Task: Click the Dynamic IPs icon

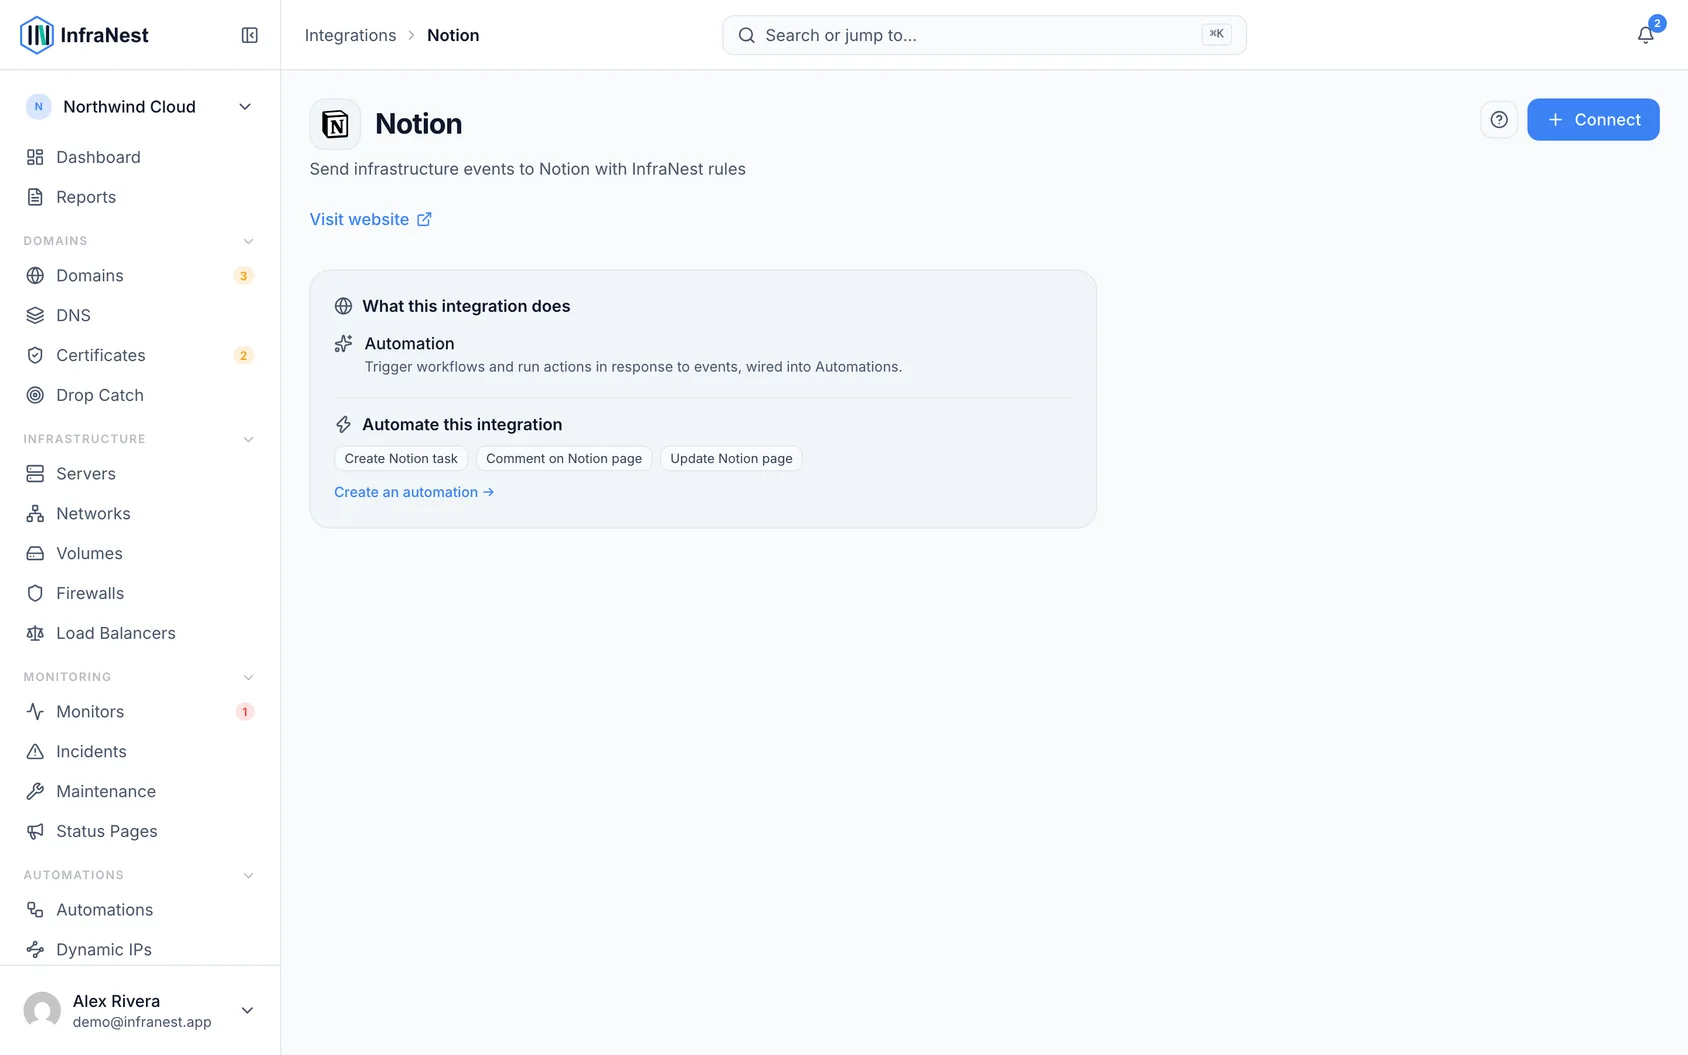Action: [x=35, y=949]
